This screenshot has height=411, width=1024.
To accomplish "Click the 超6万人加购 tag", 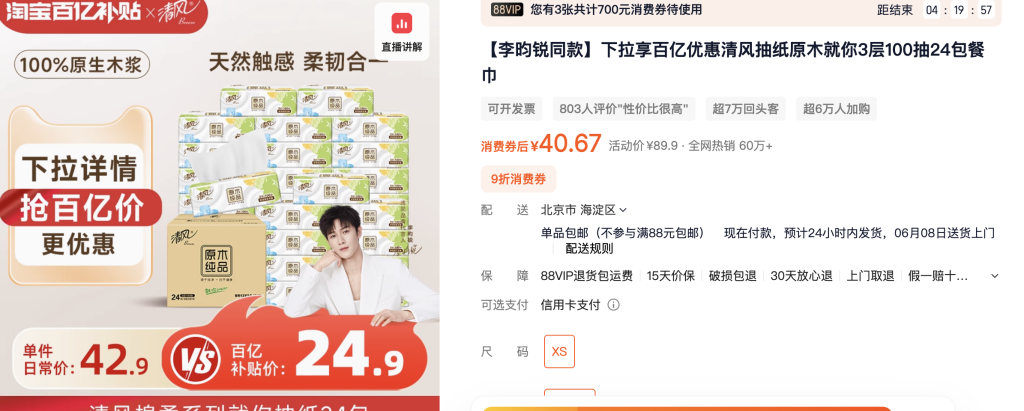I will (836, 109).
